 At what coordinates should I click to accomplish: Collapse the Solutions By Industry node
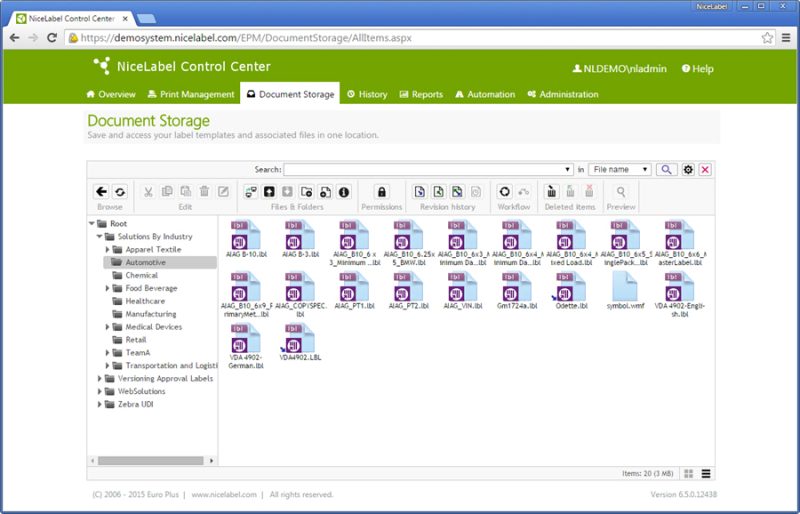[x=99, y=236]
